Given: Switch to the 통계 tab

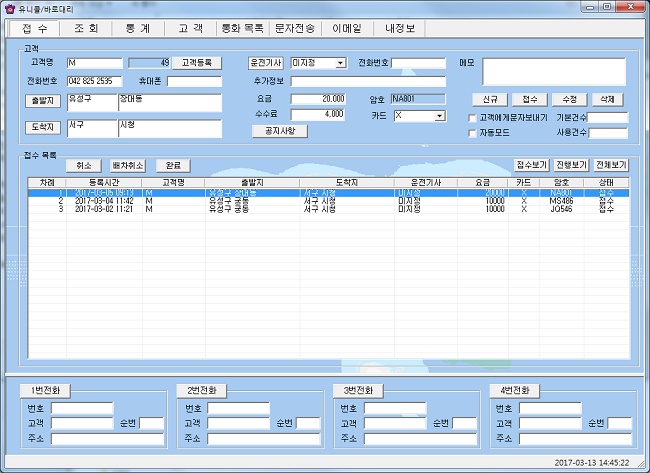Looking at the screenshot, I should (138, 30).
